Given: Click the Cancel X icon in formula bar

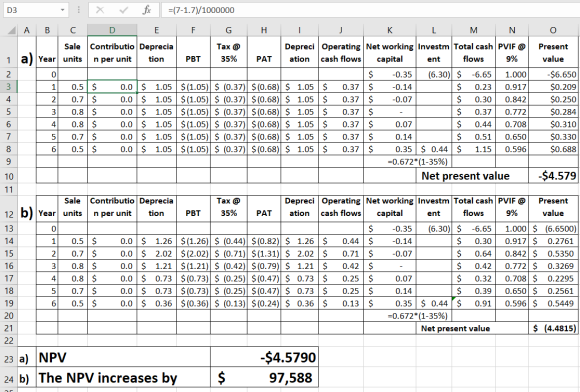Looking at the screenshot, I should coord(100,10).
